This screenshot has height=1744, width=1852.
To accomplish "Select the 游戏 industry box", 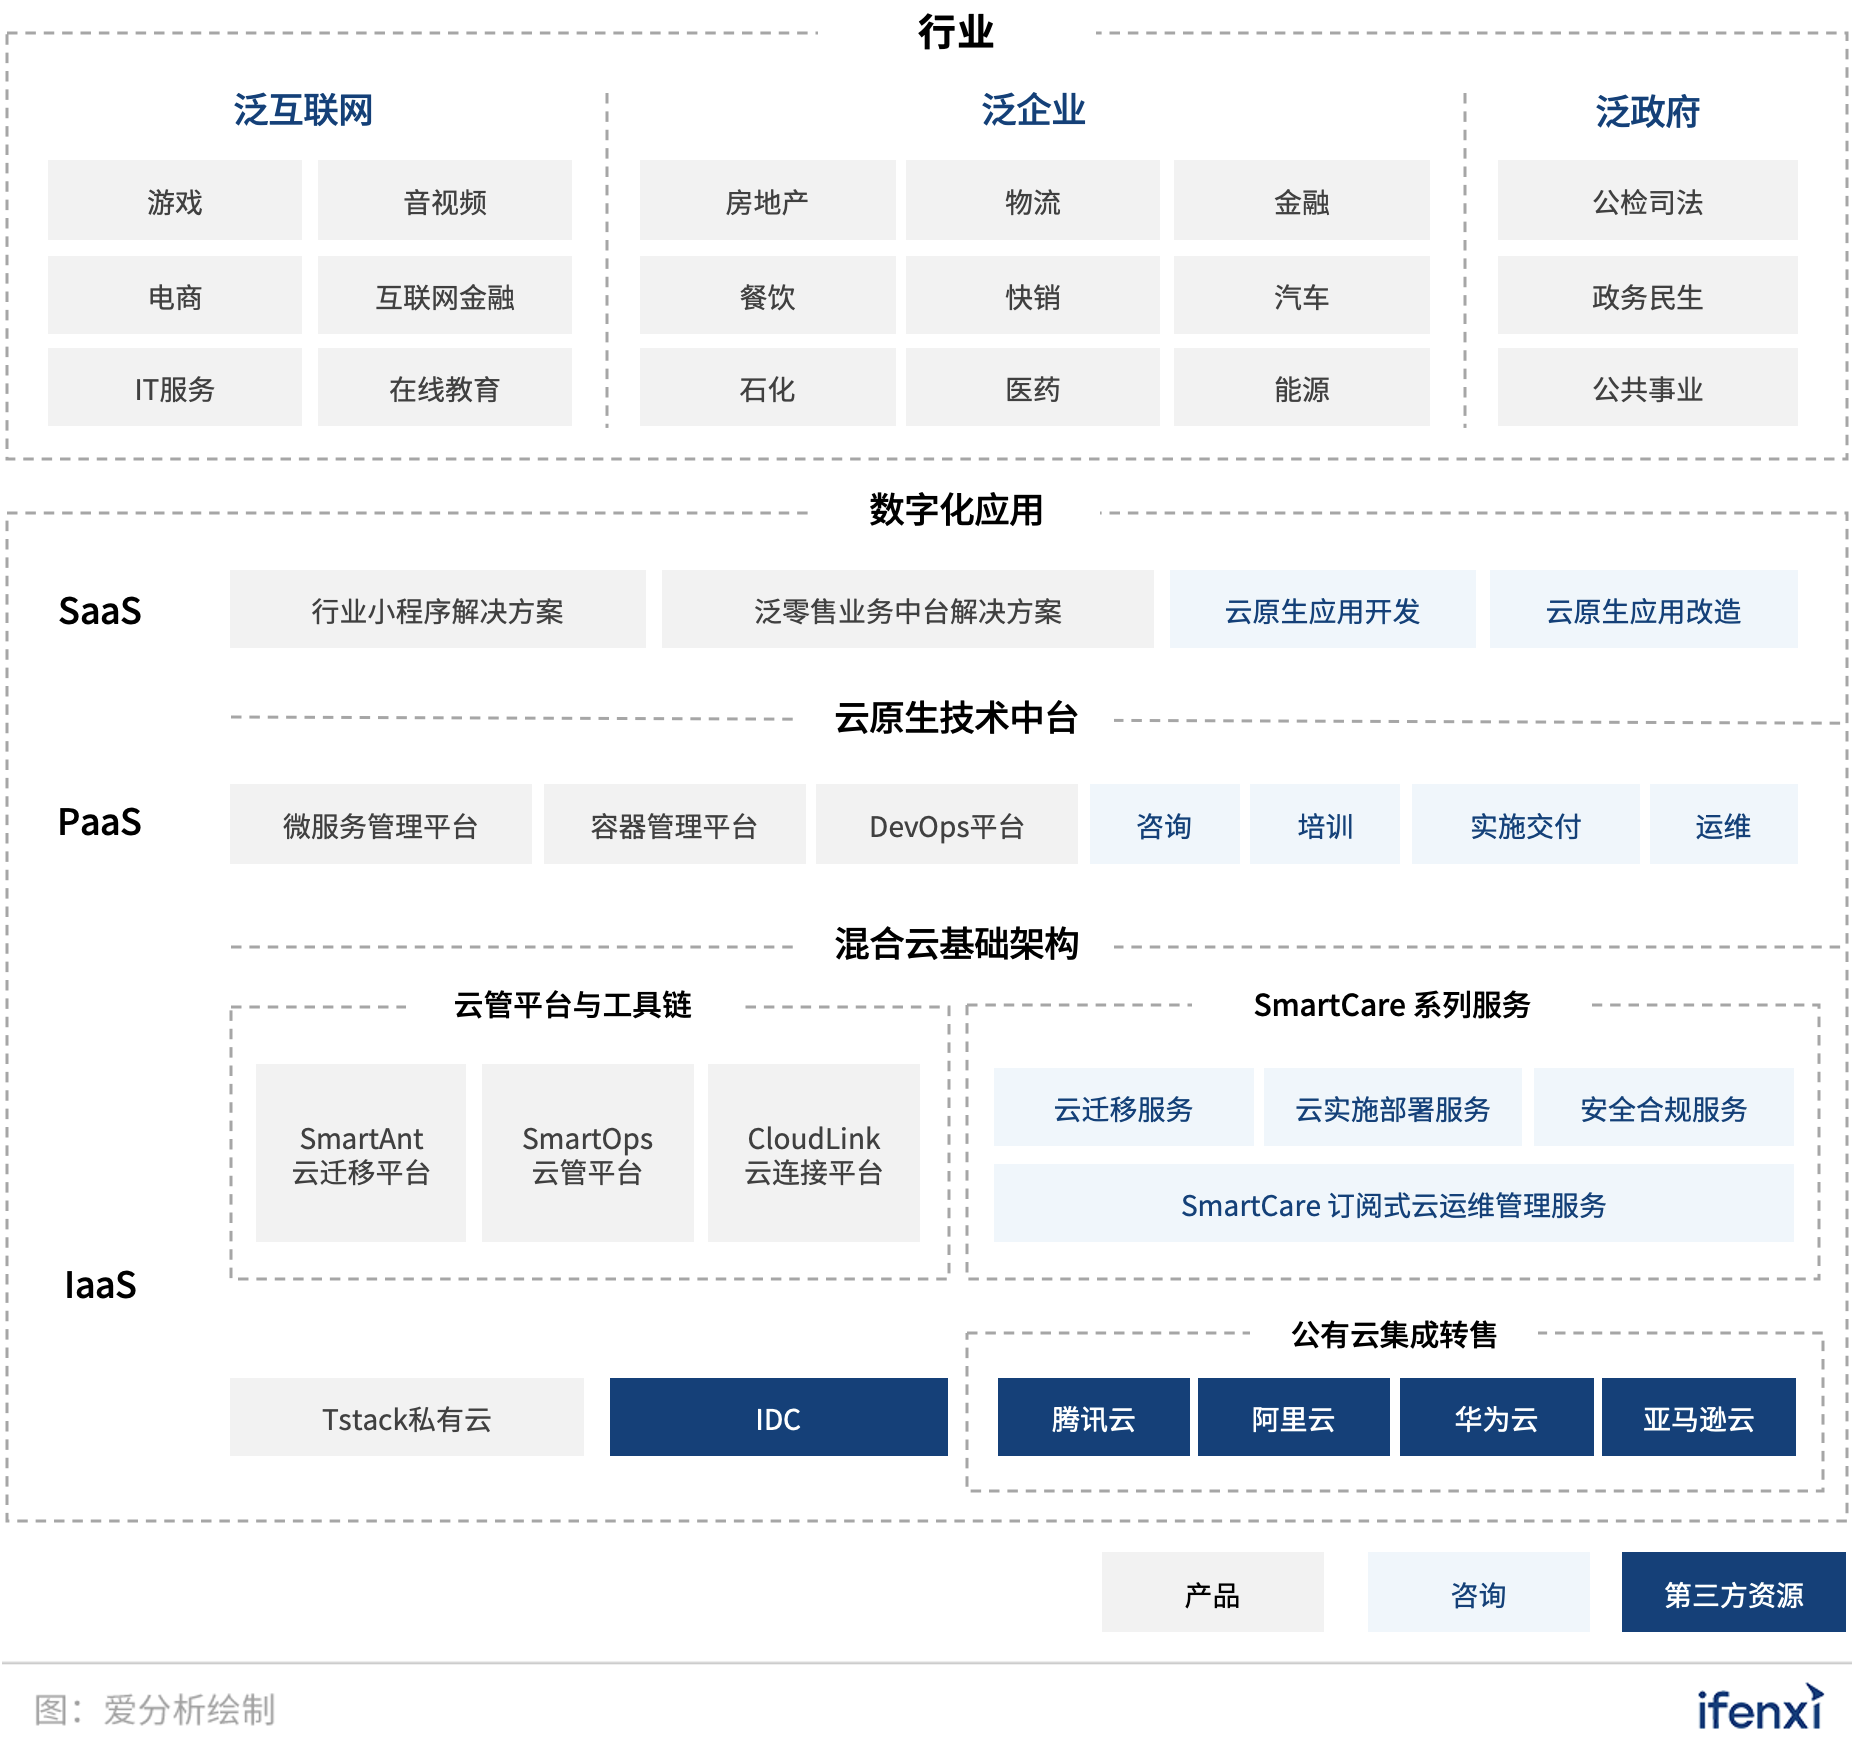I will point(175,200).
